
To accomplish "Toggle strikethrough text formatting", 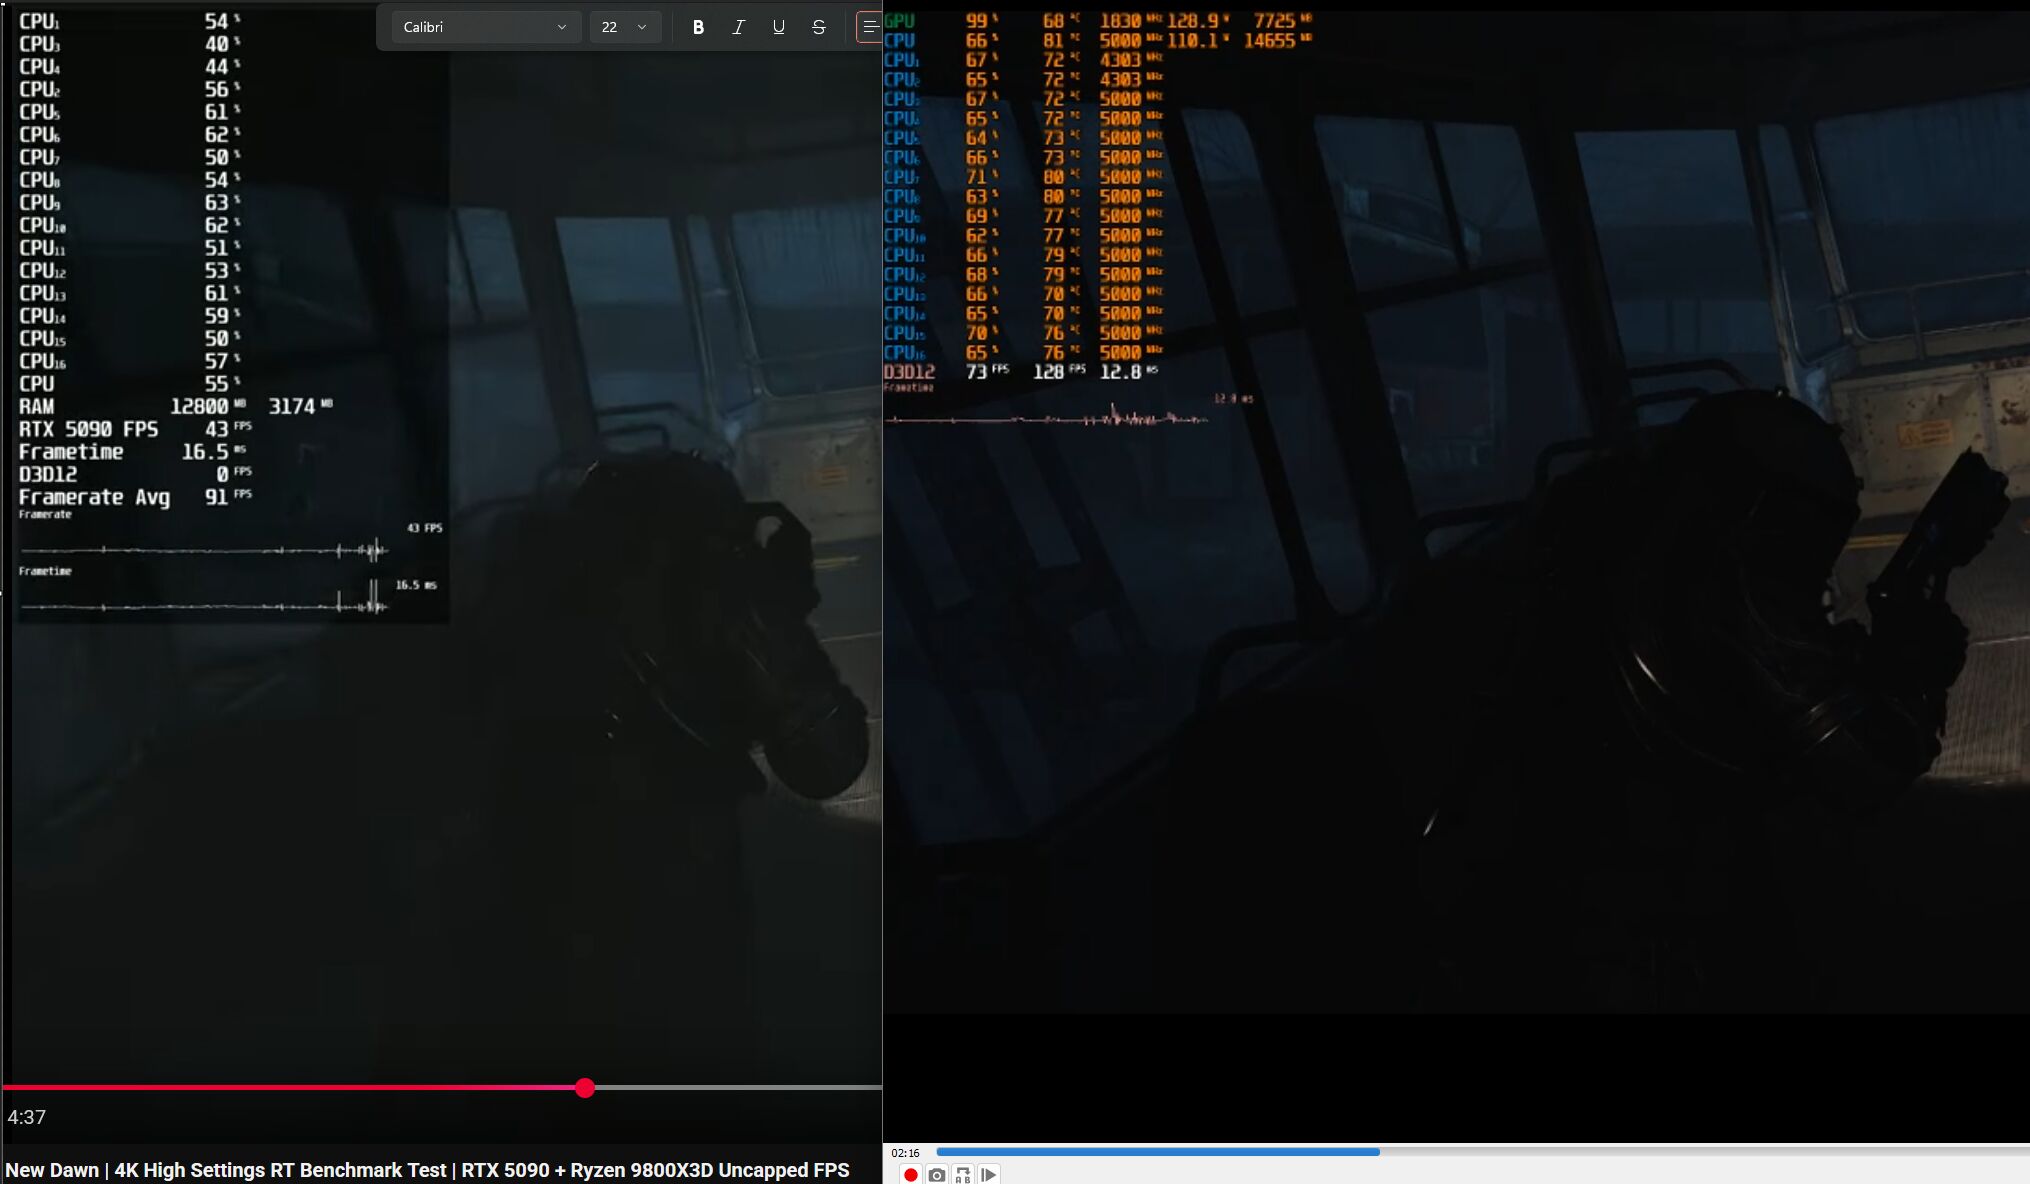I will pyautogui.click(x=818, y=27).
